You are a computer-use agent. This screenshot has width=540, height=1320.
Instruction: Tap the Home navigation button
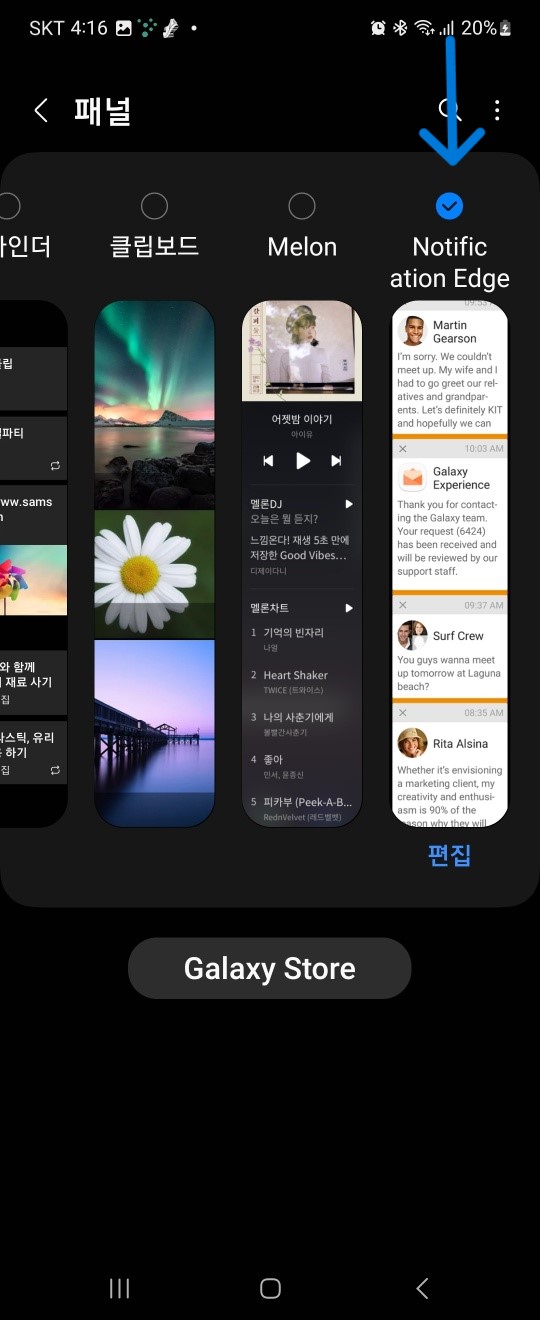click(270, 1289)
